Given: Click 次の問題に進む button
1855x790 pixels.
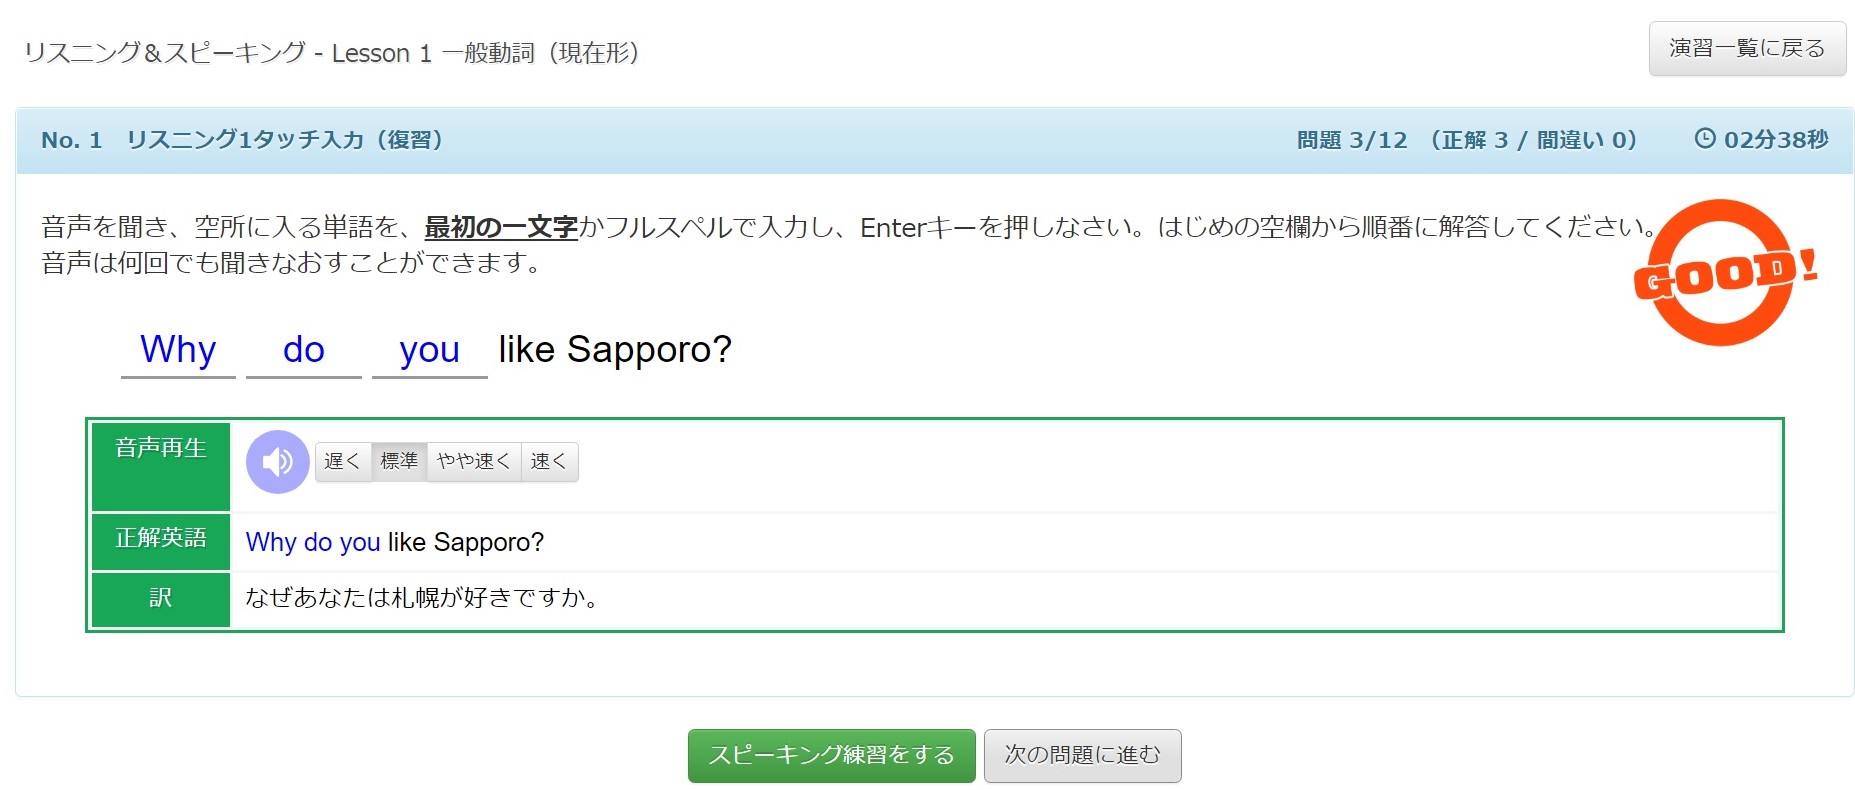Looking at the screenshot, I should [1082, 755].
